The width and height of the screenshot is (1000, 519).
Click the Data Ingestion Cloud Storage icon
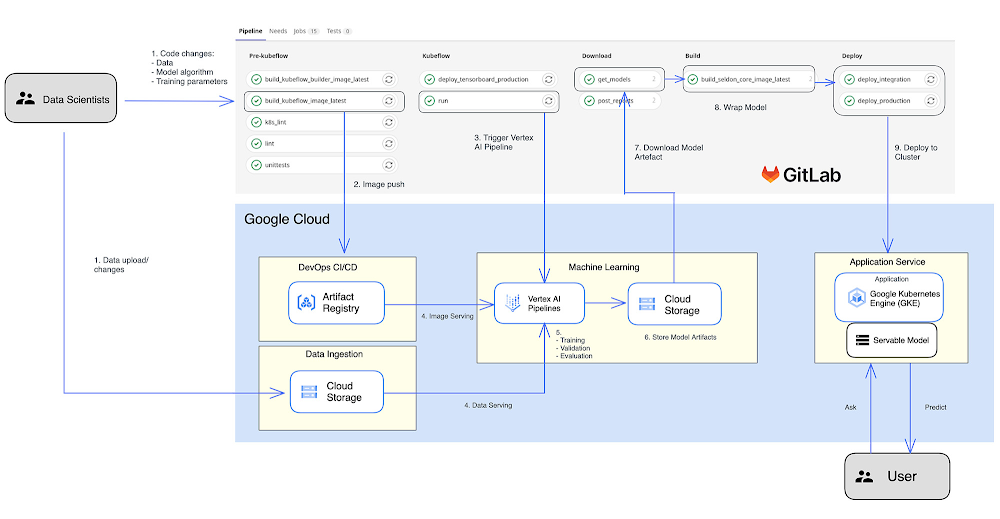309,391
